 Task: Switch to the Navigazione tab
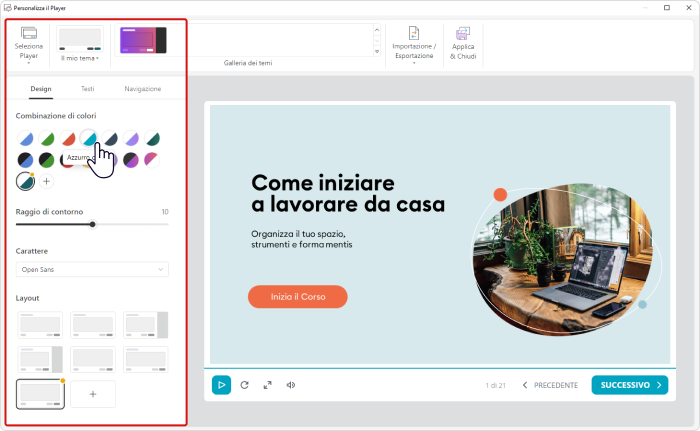pos(142,89)
